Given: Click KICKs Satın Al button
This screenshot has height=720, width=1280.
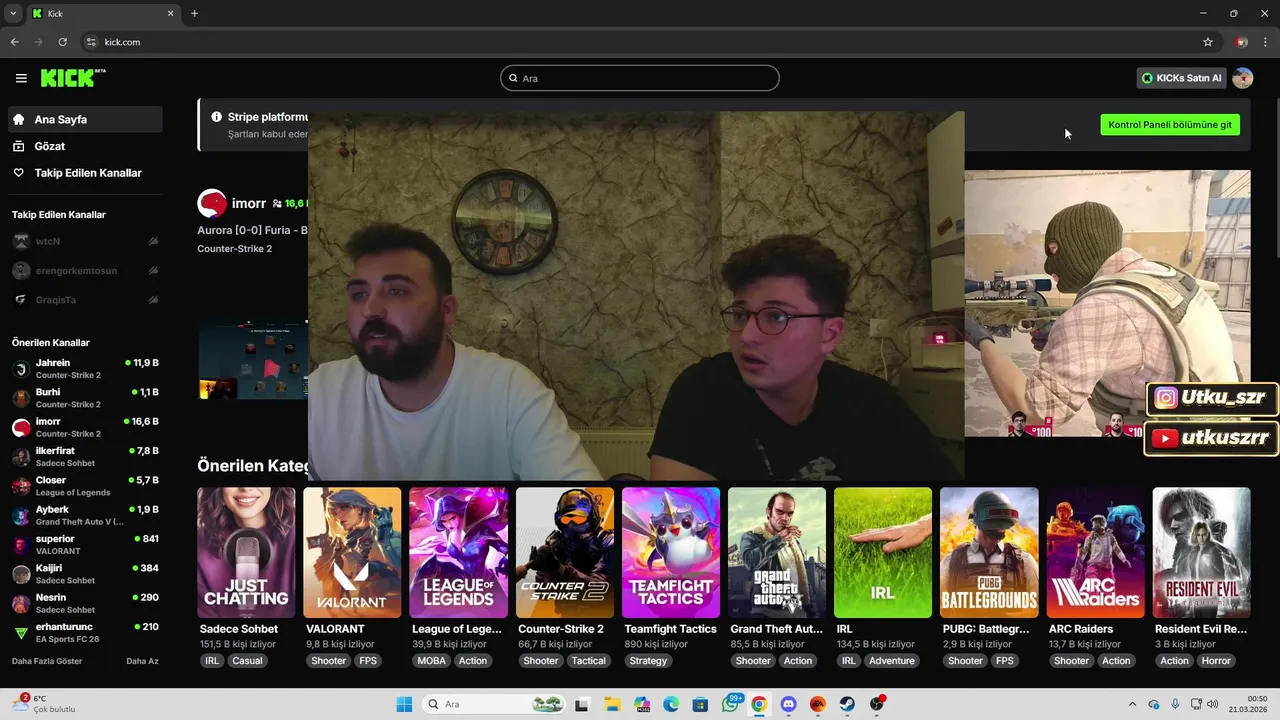Looking at the screenshot, I should 1181,78.
